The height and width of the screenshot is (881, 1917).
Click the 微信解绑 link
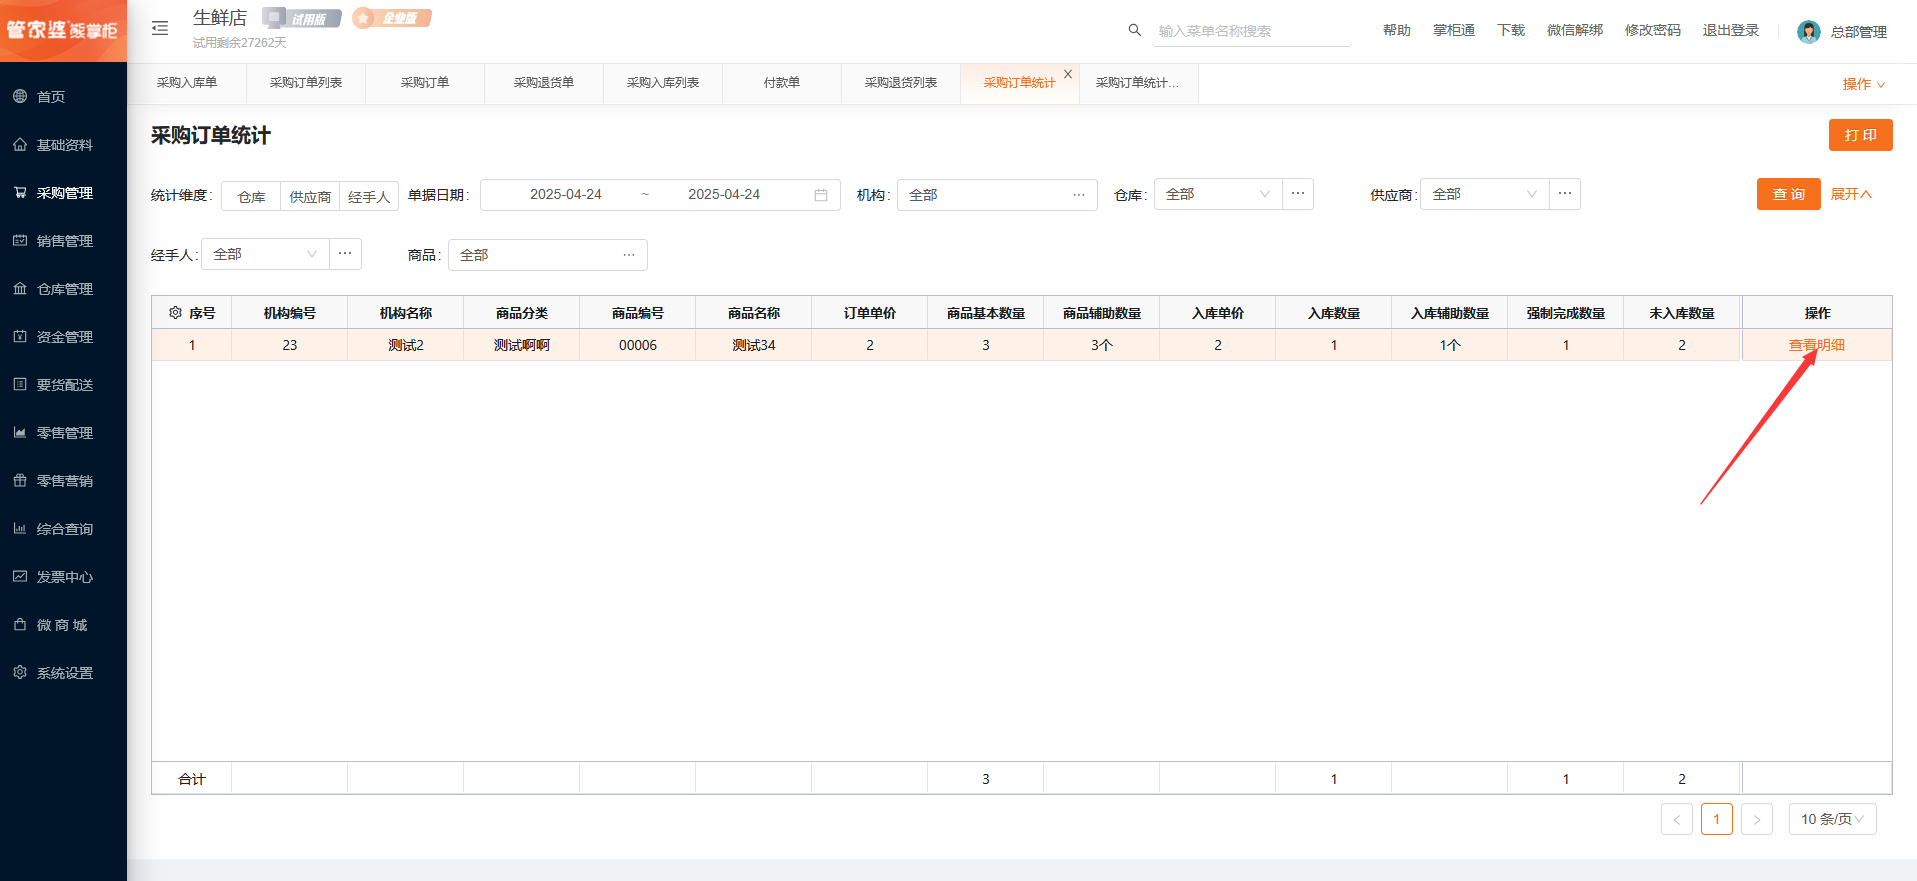1575,30
